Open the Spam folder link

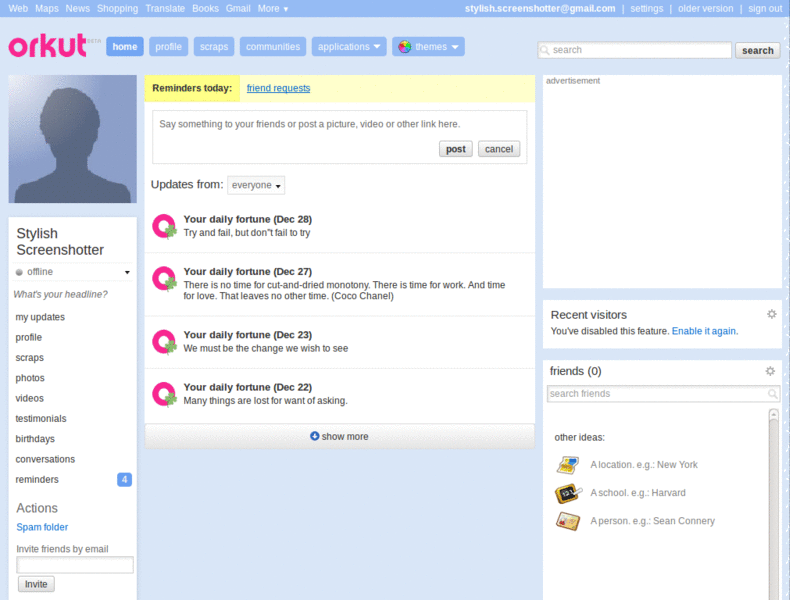[42, 527]
